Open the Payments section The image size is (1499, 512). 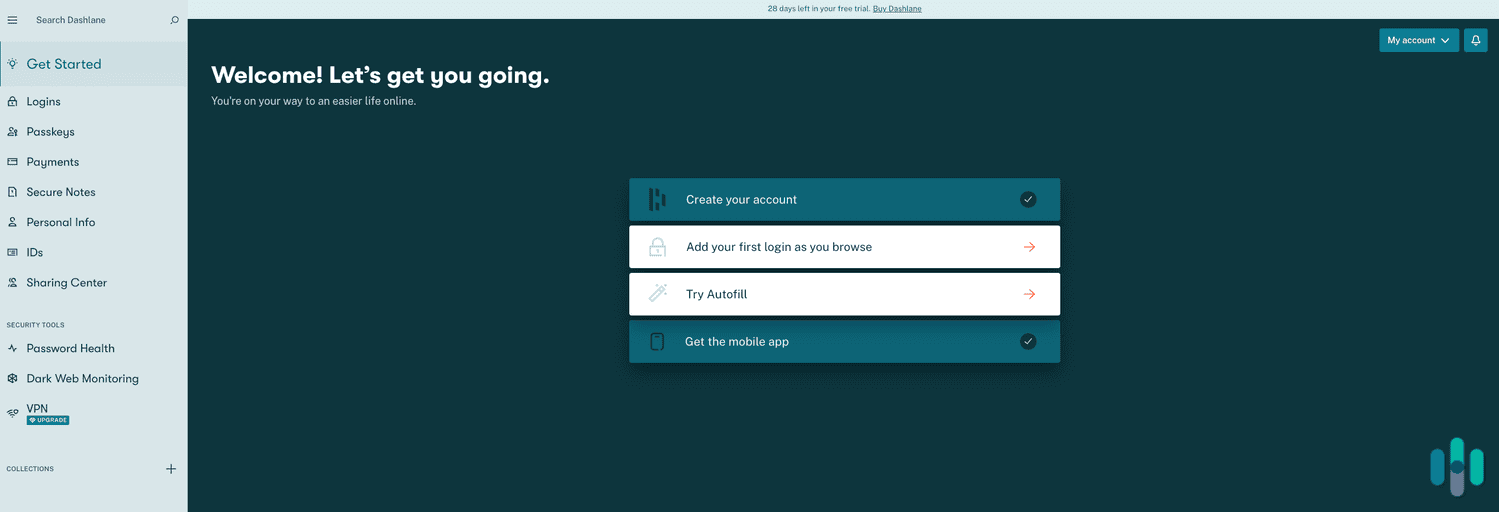(52, 162)
